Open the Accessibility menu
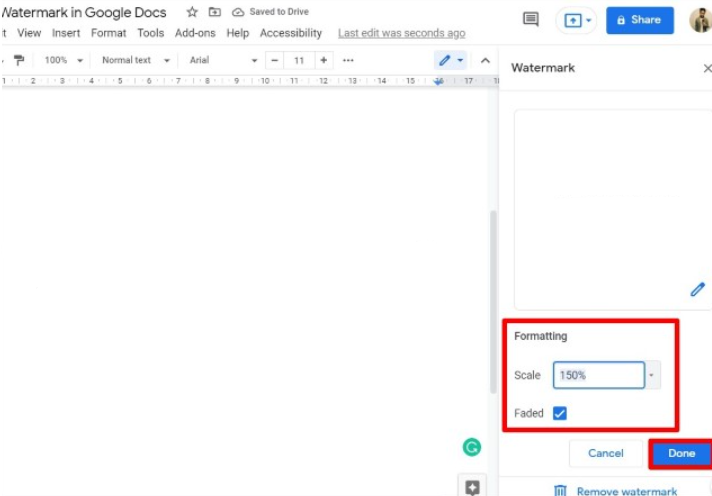The height and width of the screenshot is (496, 712). (291, 33)
